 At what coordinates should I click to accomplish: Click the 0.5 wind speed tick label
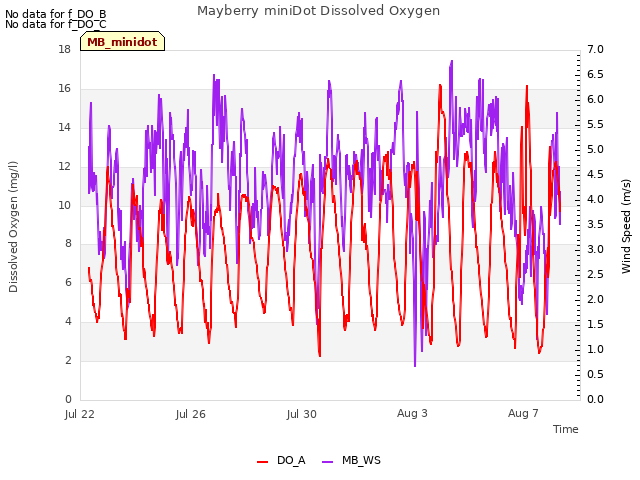tap(595, 374)
